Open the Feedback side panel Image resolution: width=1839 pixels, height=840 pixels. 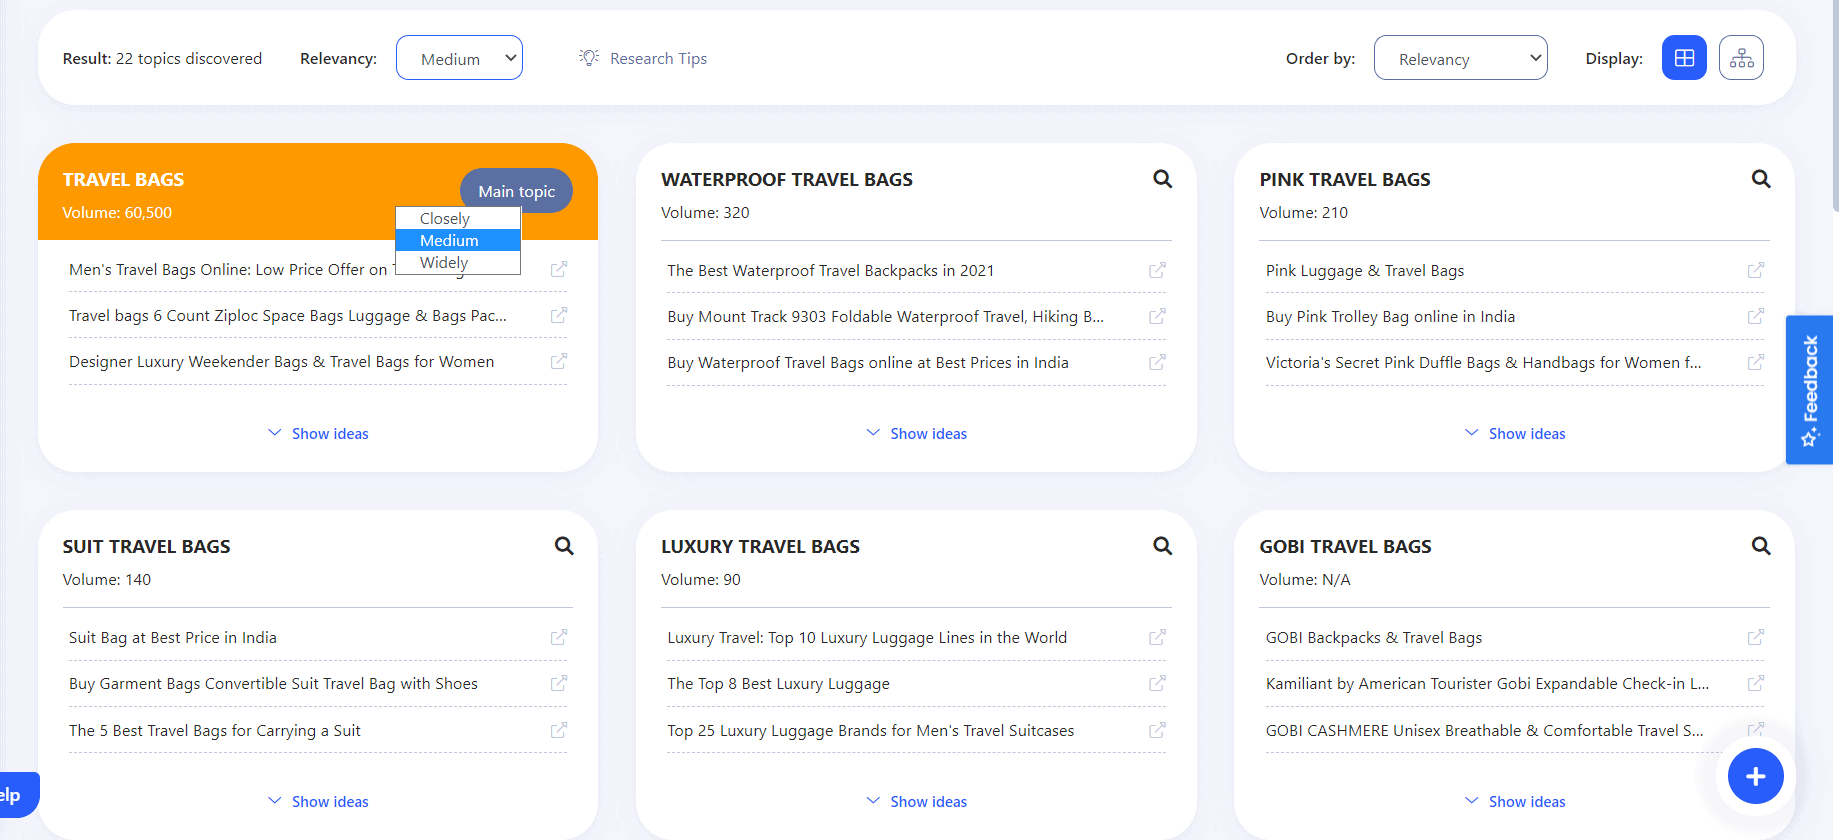tap(1809, 390)
